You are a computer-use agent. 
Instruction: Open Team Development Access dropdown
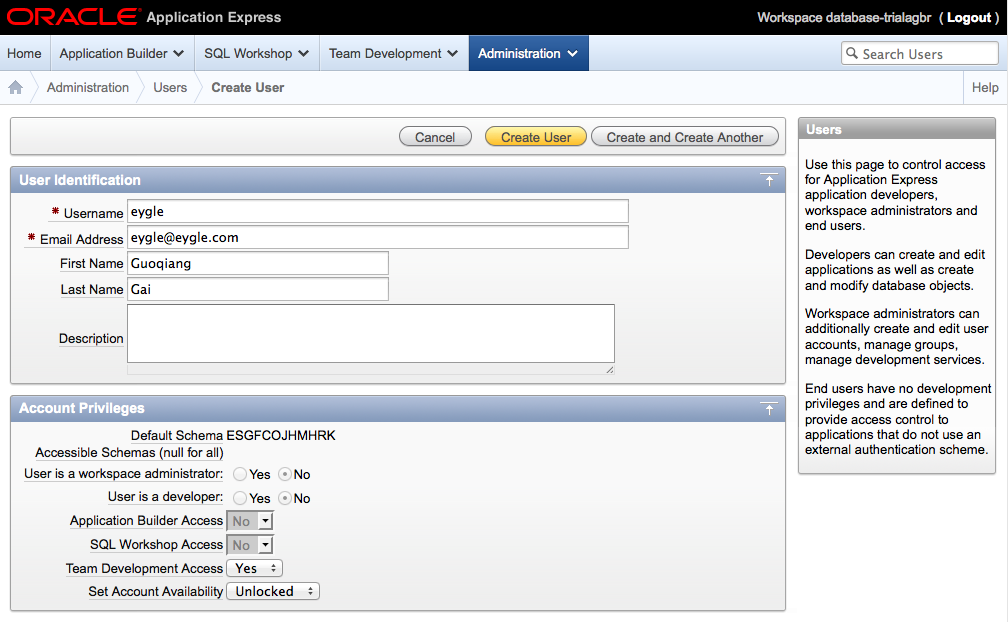coord(254,568)
